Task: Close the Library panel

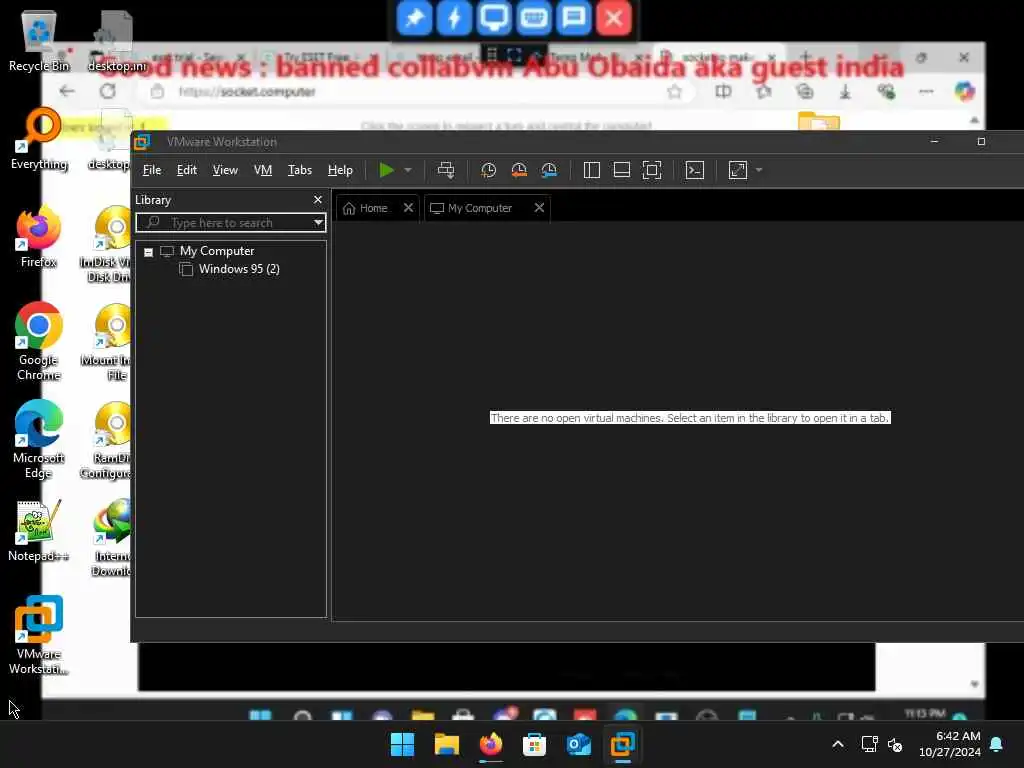Action: 318,200
